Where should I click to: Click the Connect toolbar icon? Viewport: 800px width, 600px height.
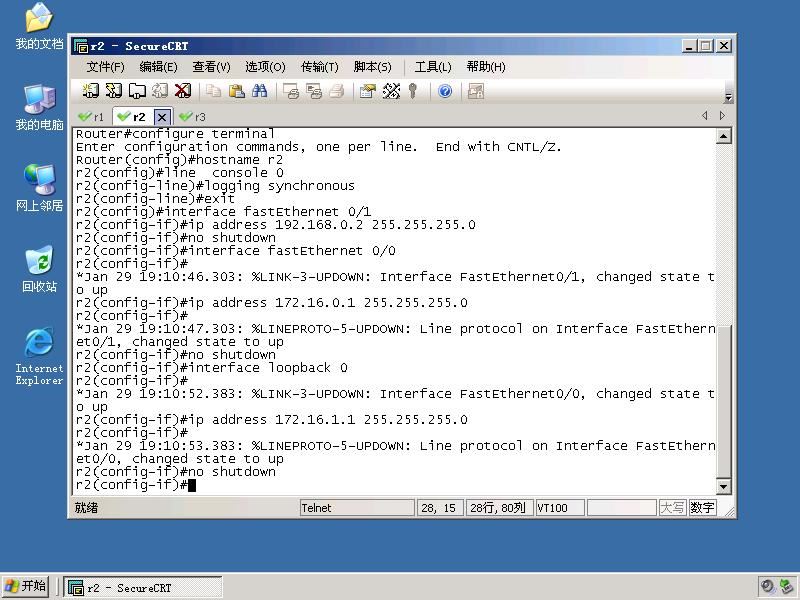pyautogui.click(x=91, y=91)
